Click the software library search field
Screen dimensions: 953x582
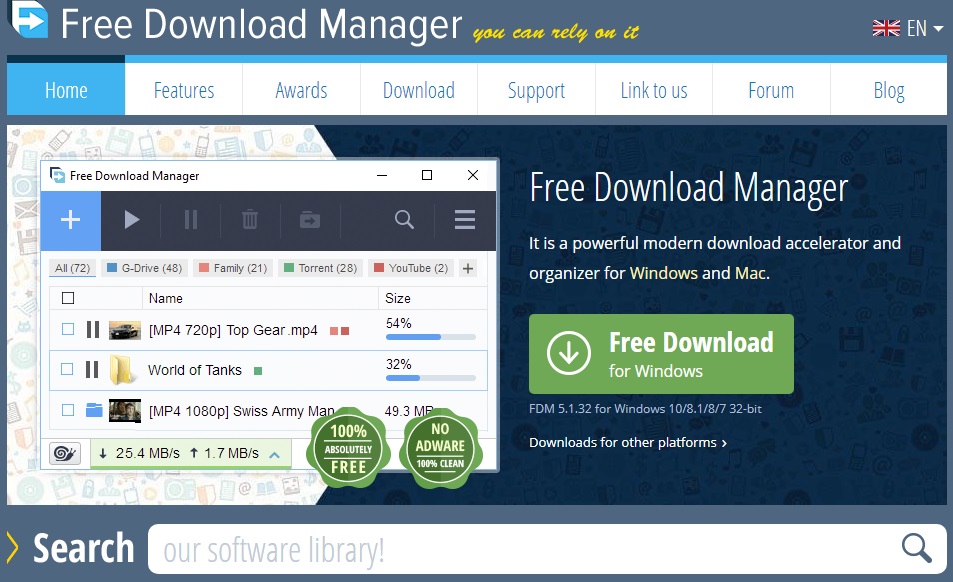tap(547, 549)
